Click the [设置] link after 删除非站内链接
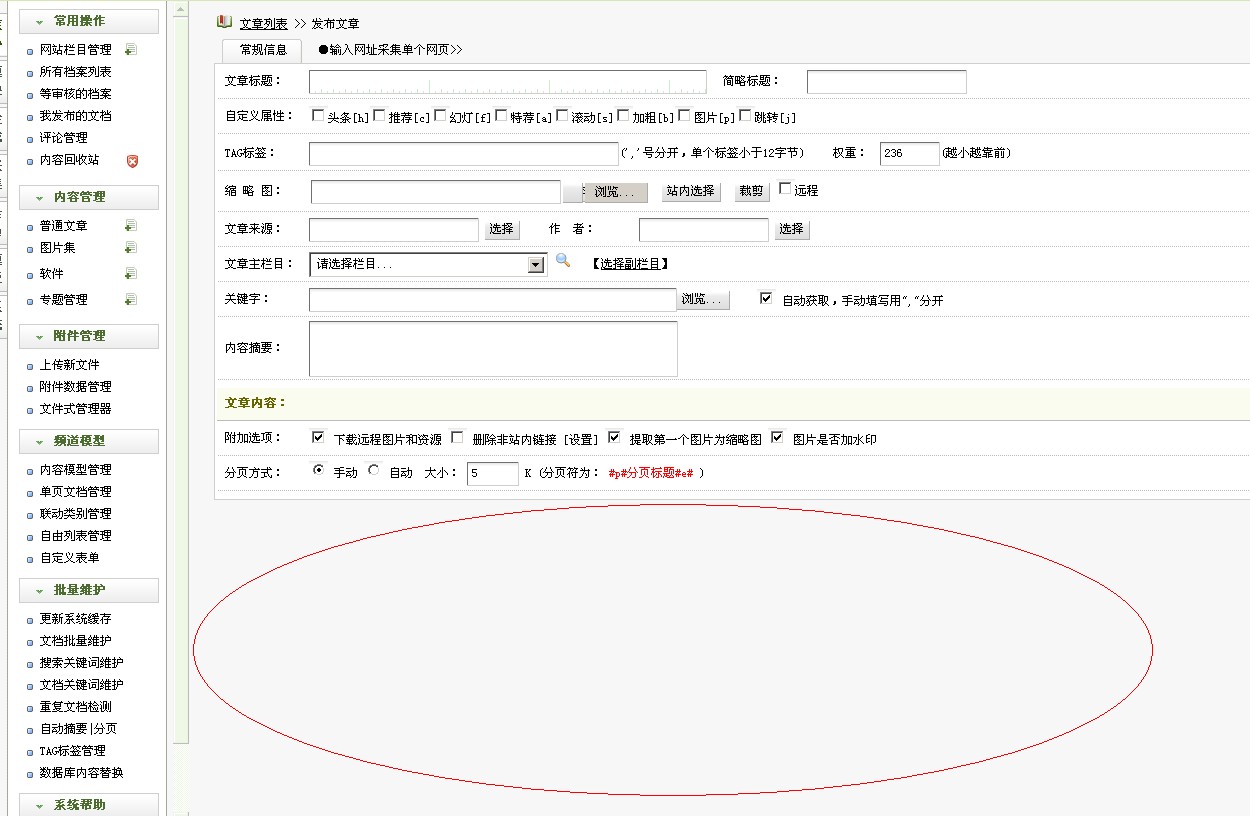This screenshot has width=1250, height=816. point(580,440)
